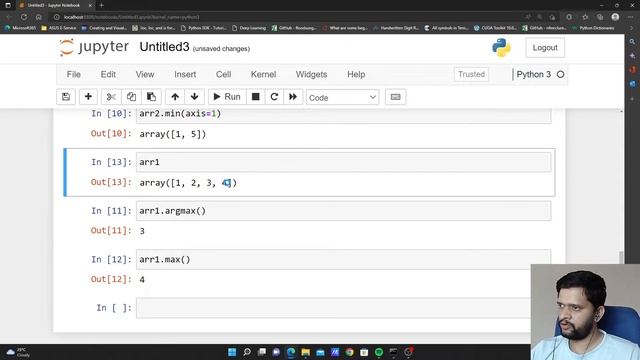Insert a cell below with plus icon
This screenshot has width=640, height=360.
(x=88, y=97)
